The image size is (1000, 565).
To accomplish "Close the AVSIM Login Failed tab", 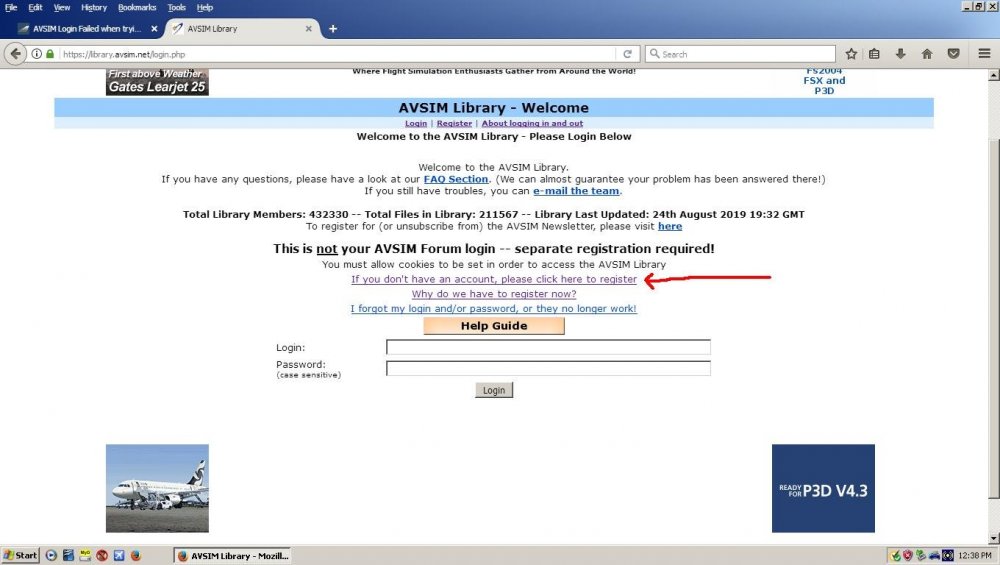I will click(154, 29).
